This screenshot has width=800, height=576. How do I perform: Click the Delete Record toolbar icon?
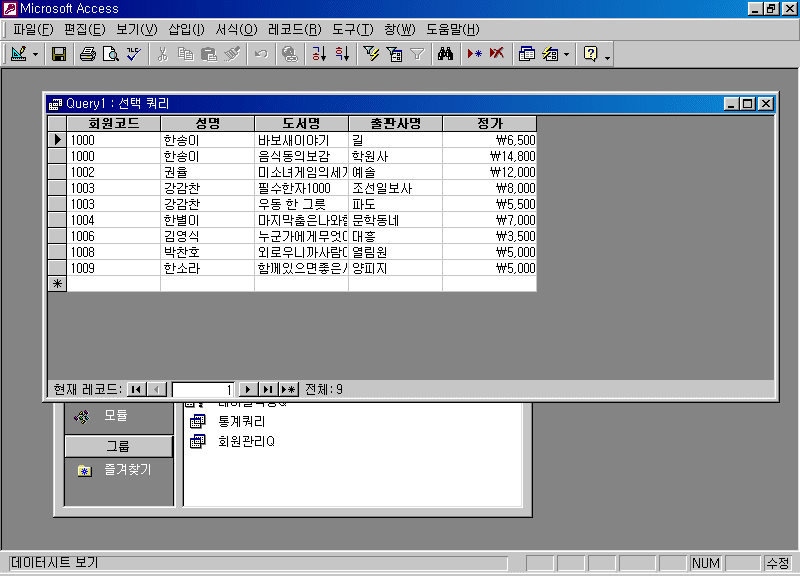(x=497, y=54)
